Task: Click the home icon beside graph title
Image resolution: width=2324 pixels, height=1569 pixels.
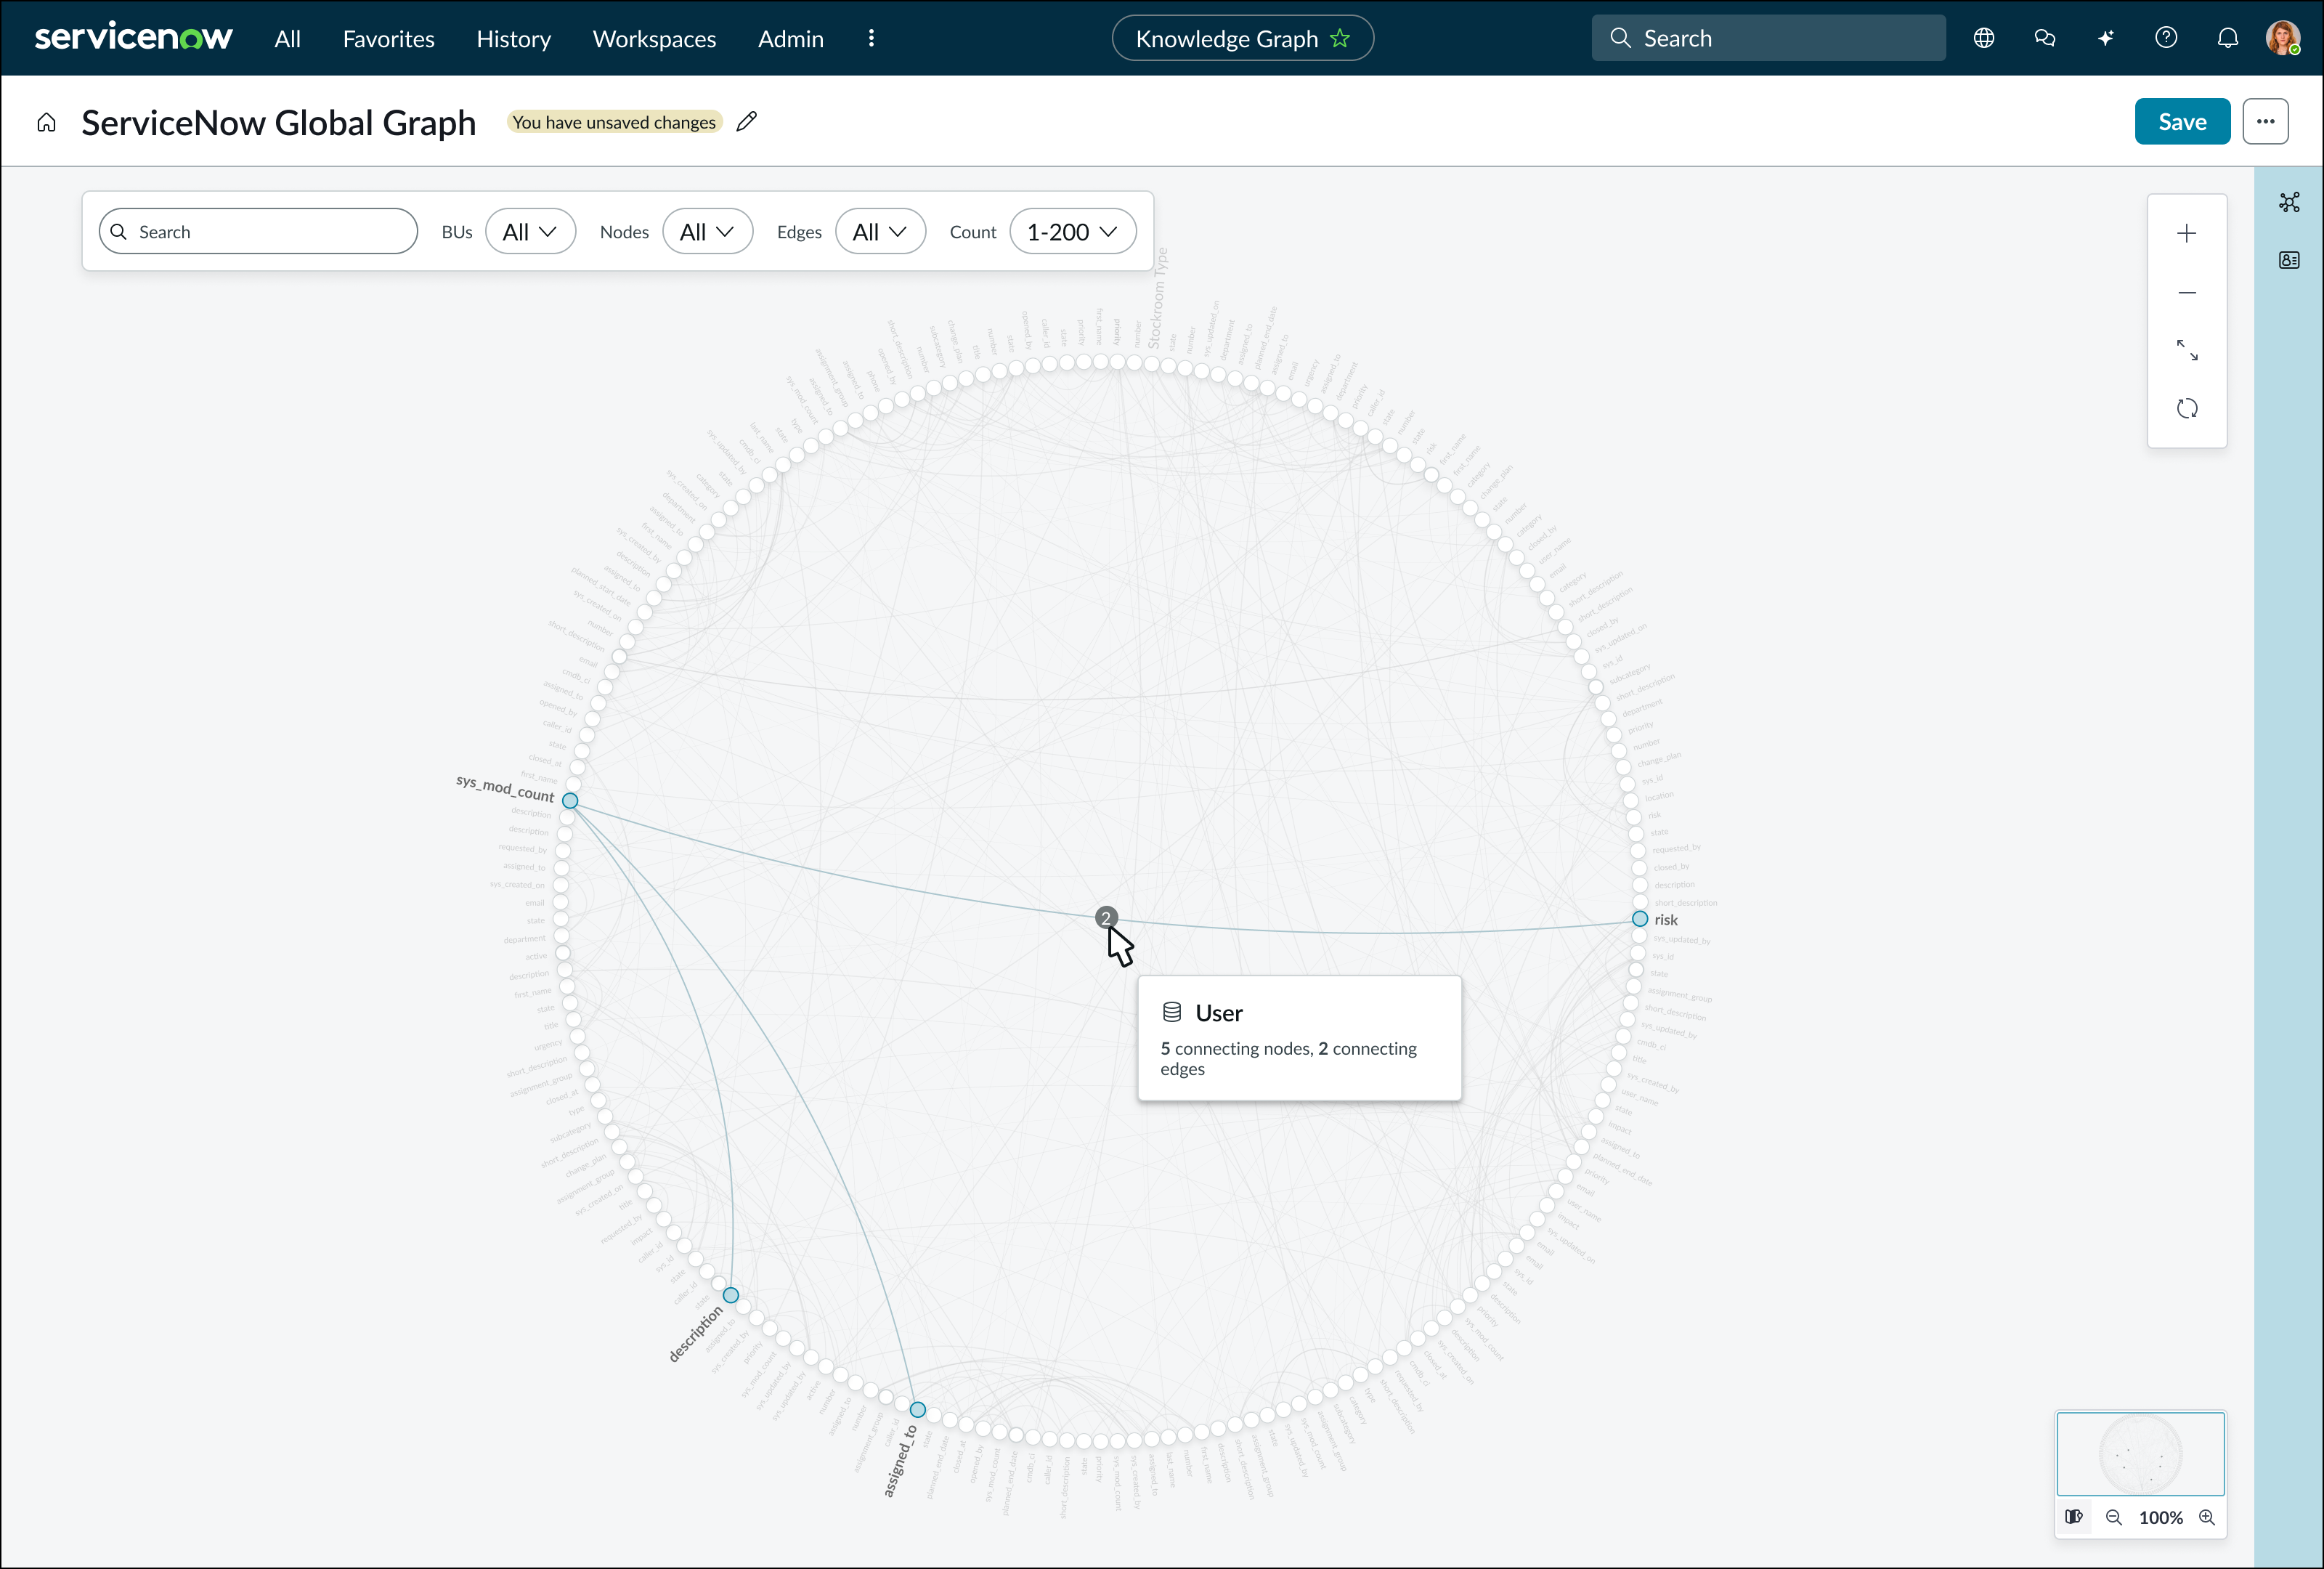Action: click(46, 122)
